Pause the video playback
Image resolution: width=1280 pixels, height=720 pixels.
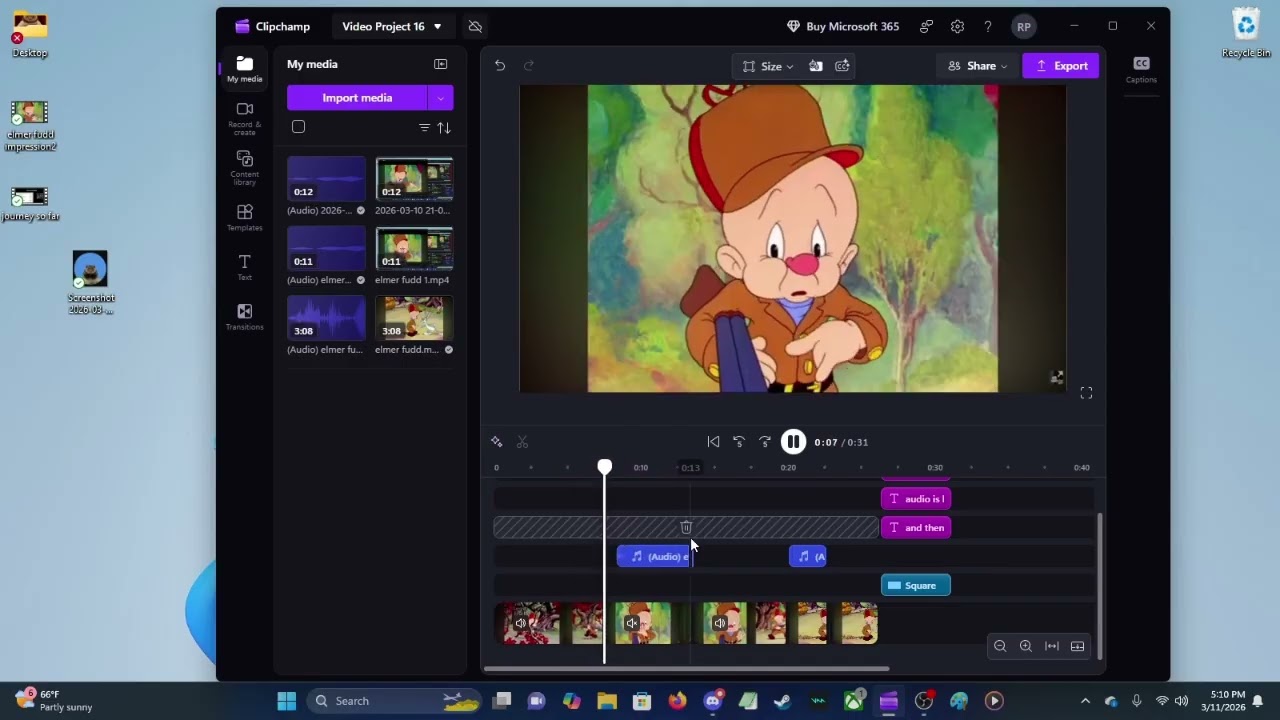pos(793,442)
